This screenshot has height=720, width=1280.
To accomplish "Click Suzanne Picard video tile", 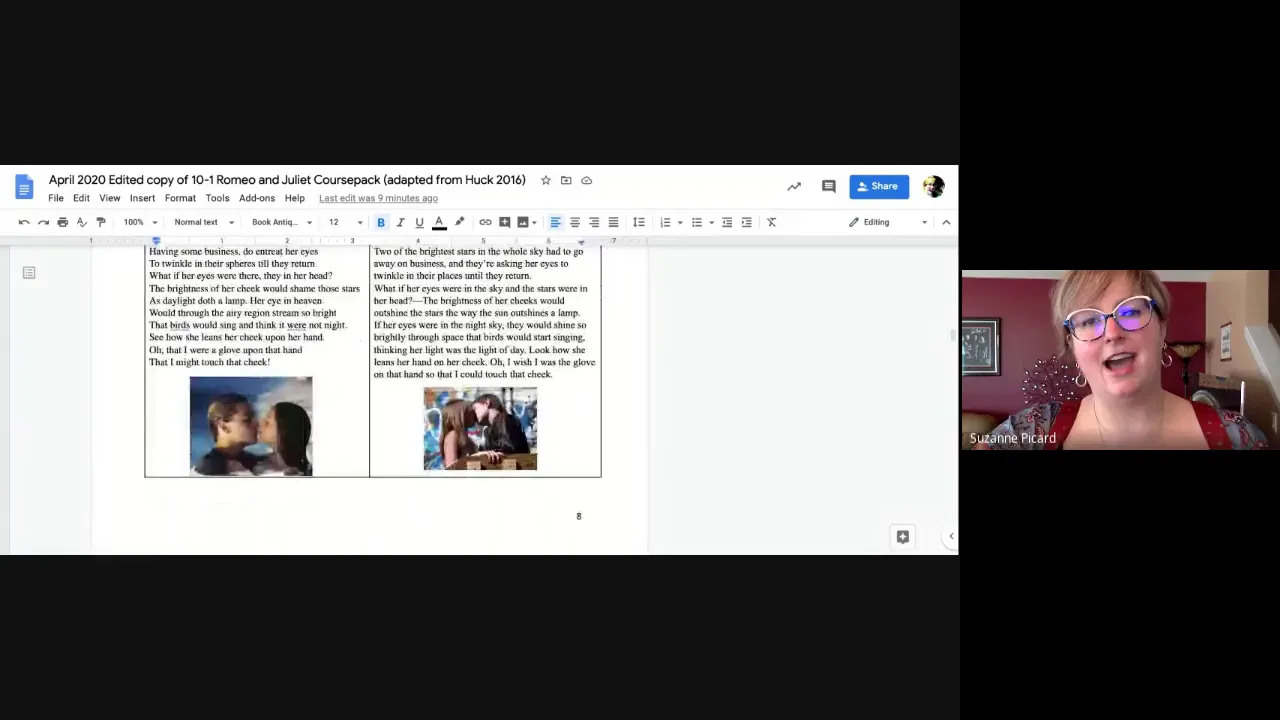I will (x=1120, y=359).
